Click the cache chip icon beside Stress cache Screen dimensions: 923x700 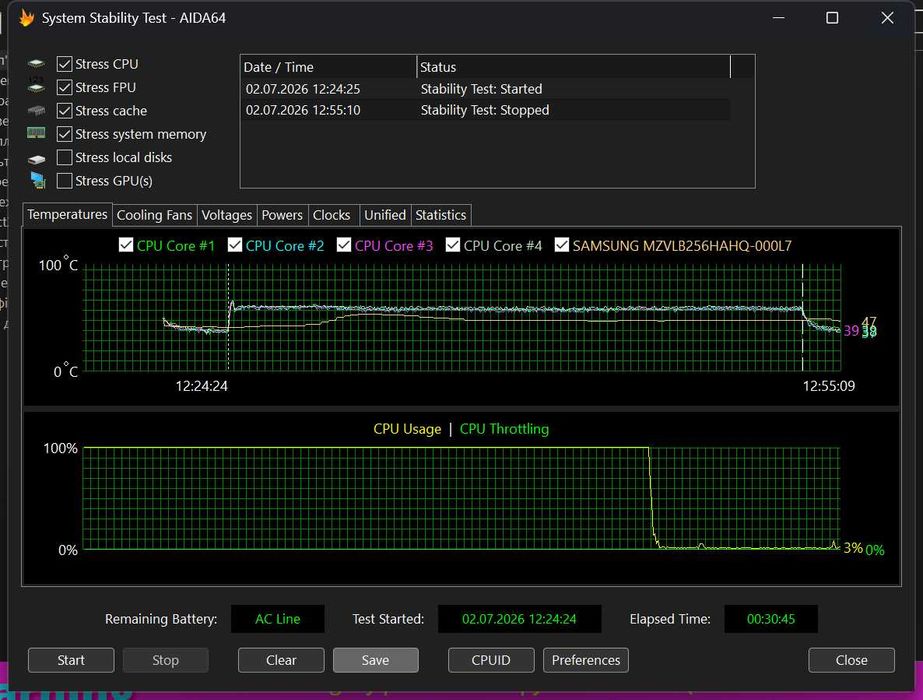36,111
